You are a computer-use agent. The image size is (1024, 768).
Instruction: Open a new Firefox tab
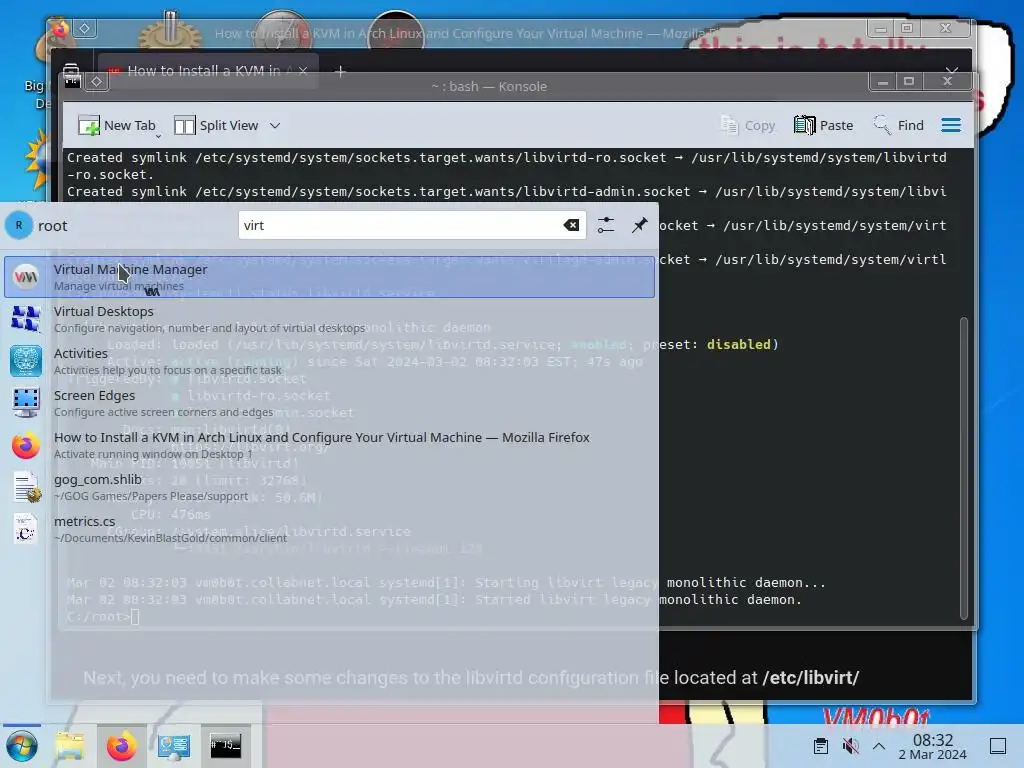tap(340, 71)
